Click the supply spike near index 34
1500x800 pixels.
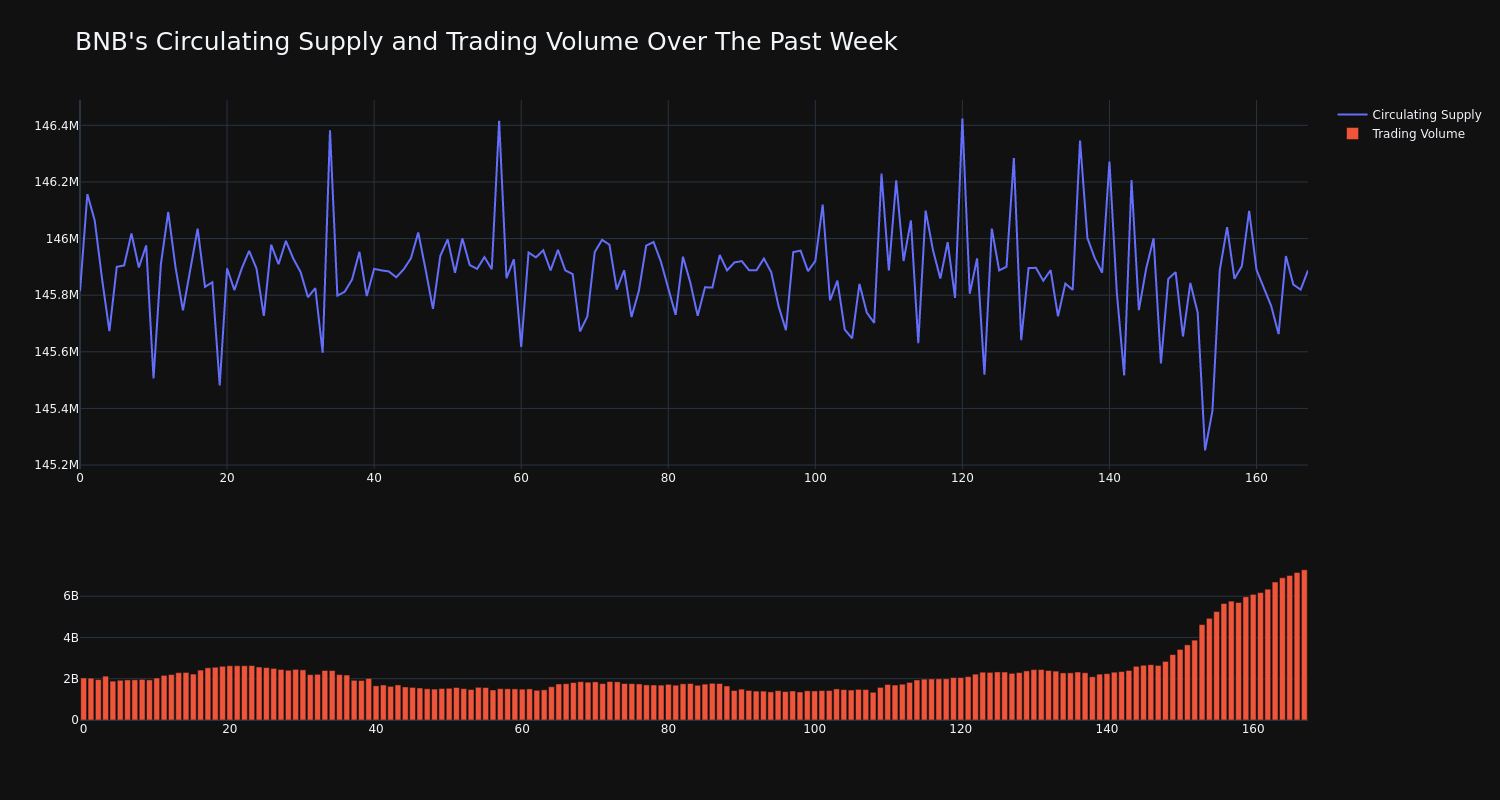pyautogui.click(x=330, y=131)
